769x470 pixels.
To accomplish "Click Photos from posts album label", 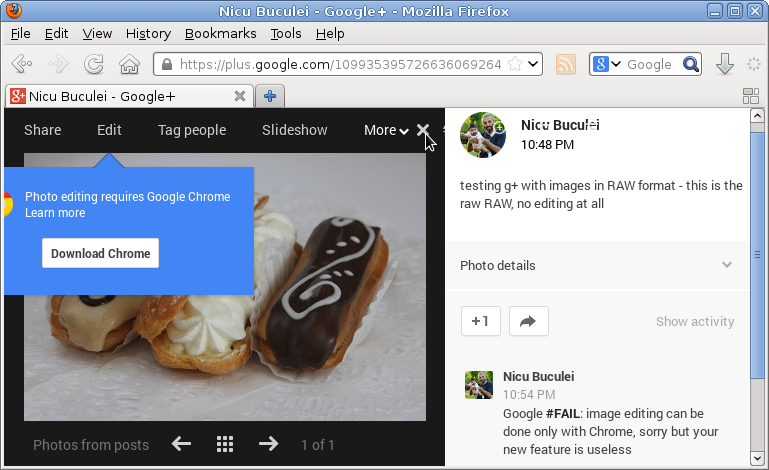I will click(x=91, y=445).
